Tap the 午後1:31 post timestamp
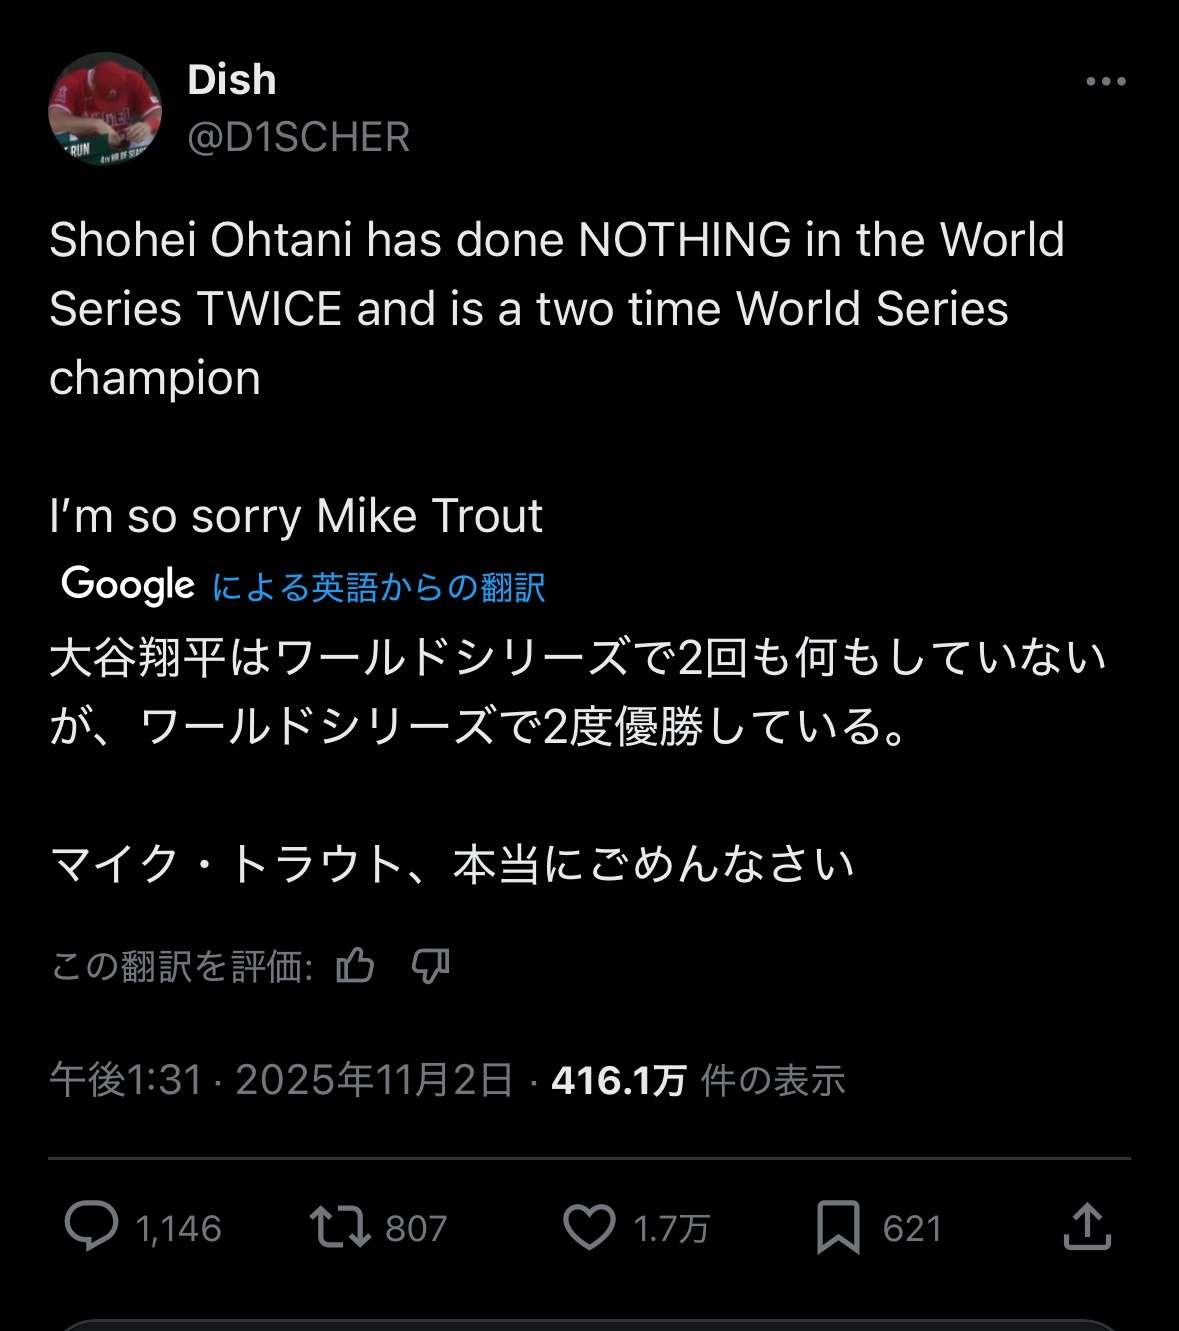 pos(126,1080)
